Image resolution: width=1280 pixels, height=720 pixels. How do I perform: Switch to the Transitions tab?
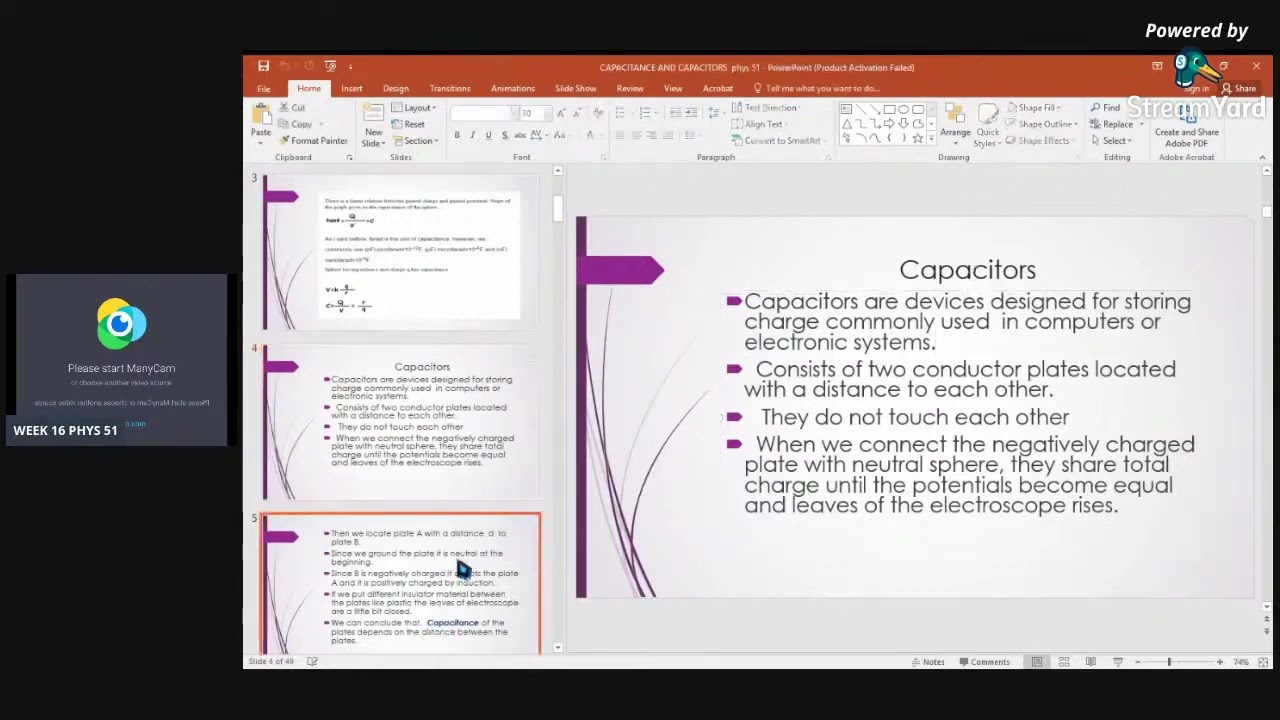point(450,89)
